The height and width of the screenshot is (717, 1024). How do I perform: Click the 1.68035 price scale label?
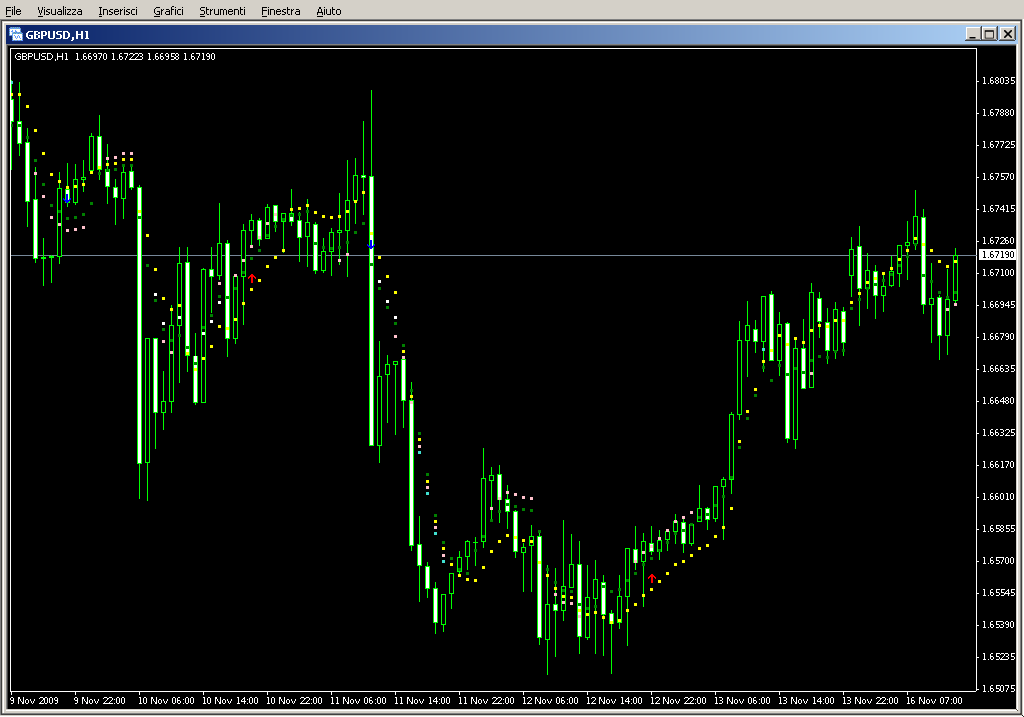tap(998, 81)
